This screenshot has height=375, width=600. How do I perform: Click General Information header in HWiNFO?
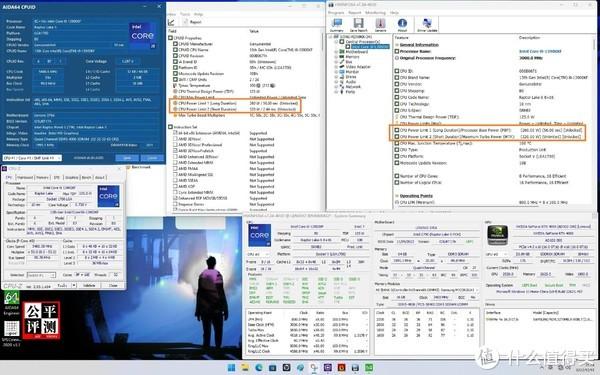[419, 45]
